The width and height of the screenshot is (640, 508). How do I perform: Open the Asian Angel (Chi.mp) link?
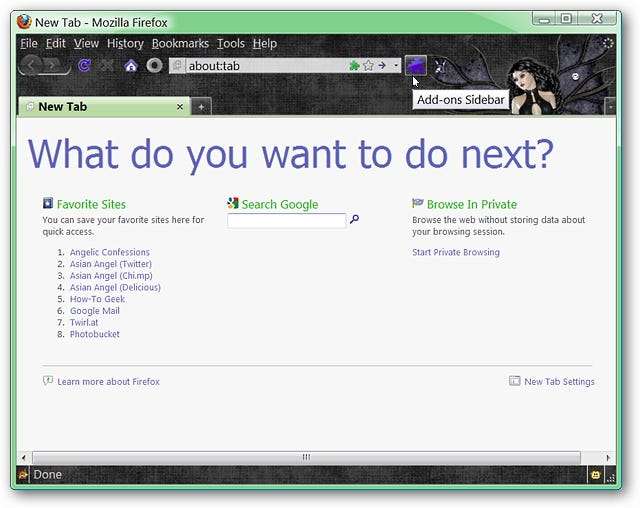[111, 276]
